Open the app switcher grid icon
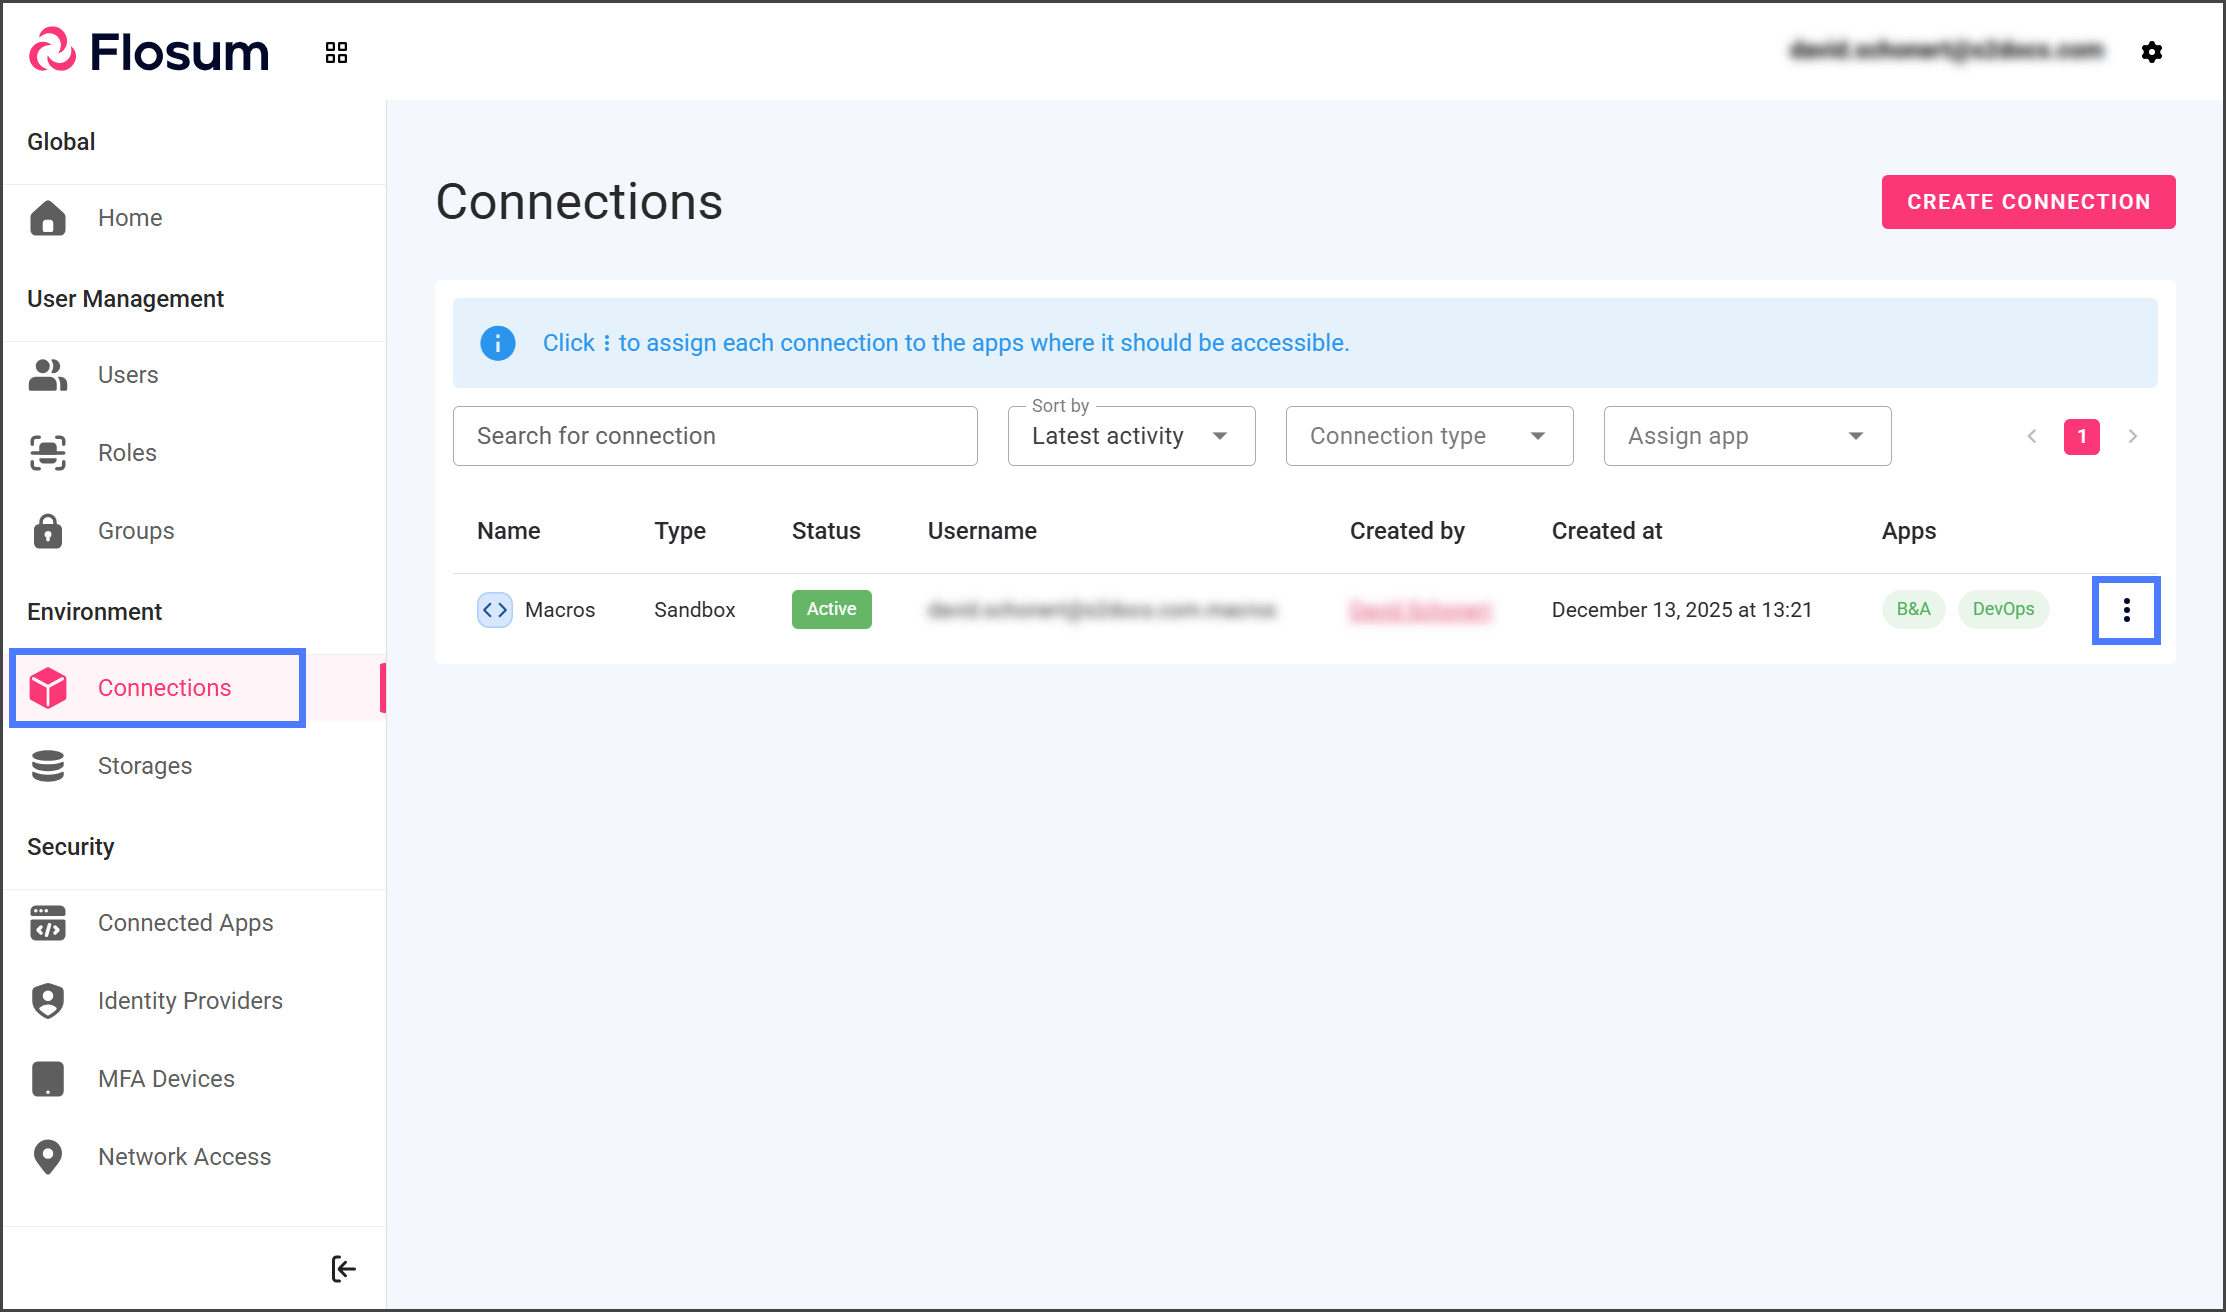 336,52
